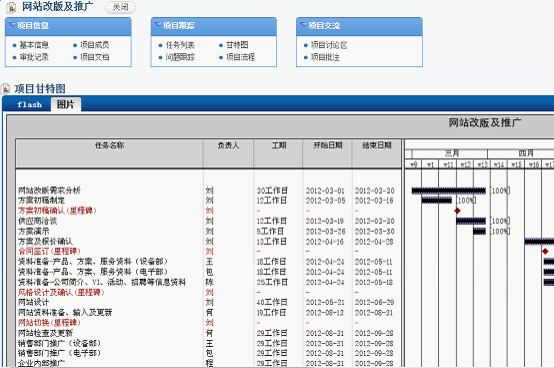Click the 关闭 button
Viewport: 554px width, 368px height.
(x=120, y=7)
